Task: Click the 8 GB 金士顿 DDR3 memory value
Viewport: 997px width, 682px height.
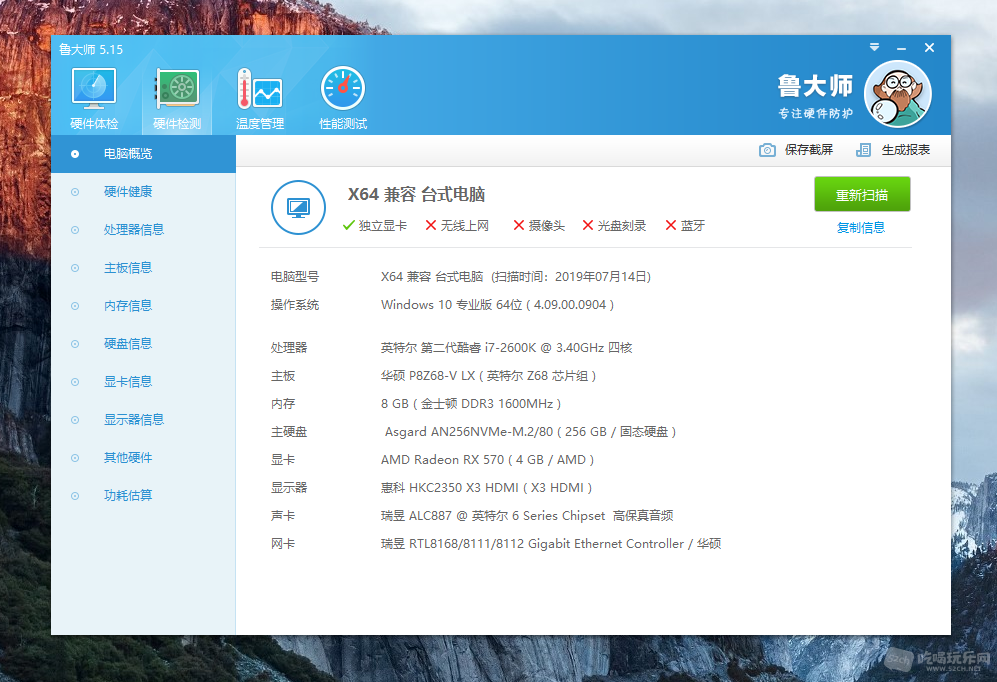Action: pyautogui.click(x=471, y=404)
